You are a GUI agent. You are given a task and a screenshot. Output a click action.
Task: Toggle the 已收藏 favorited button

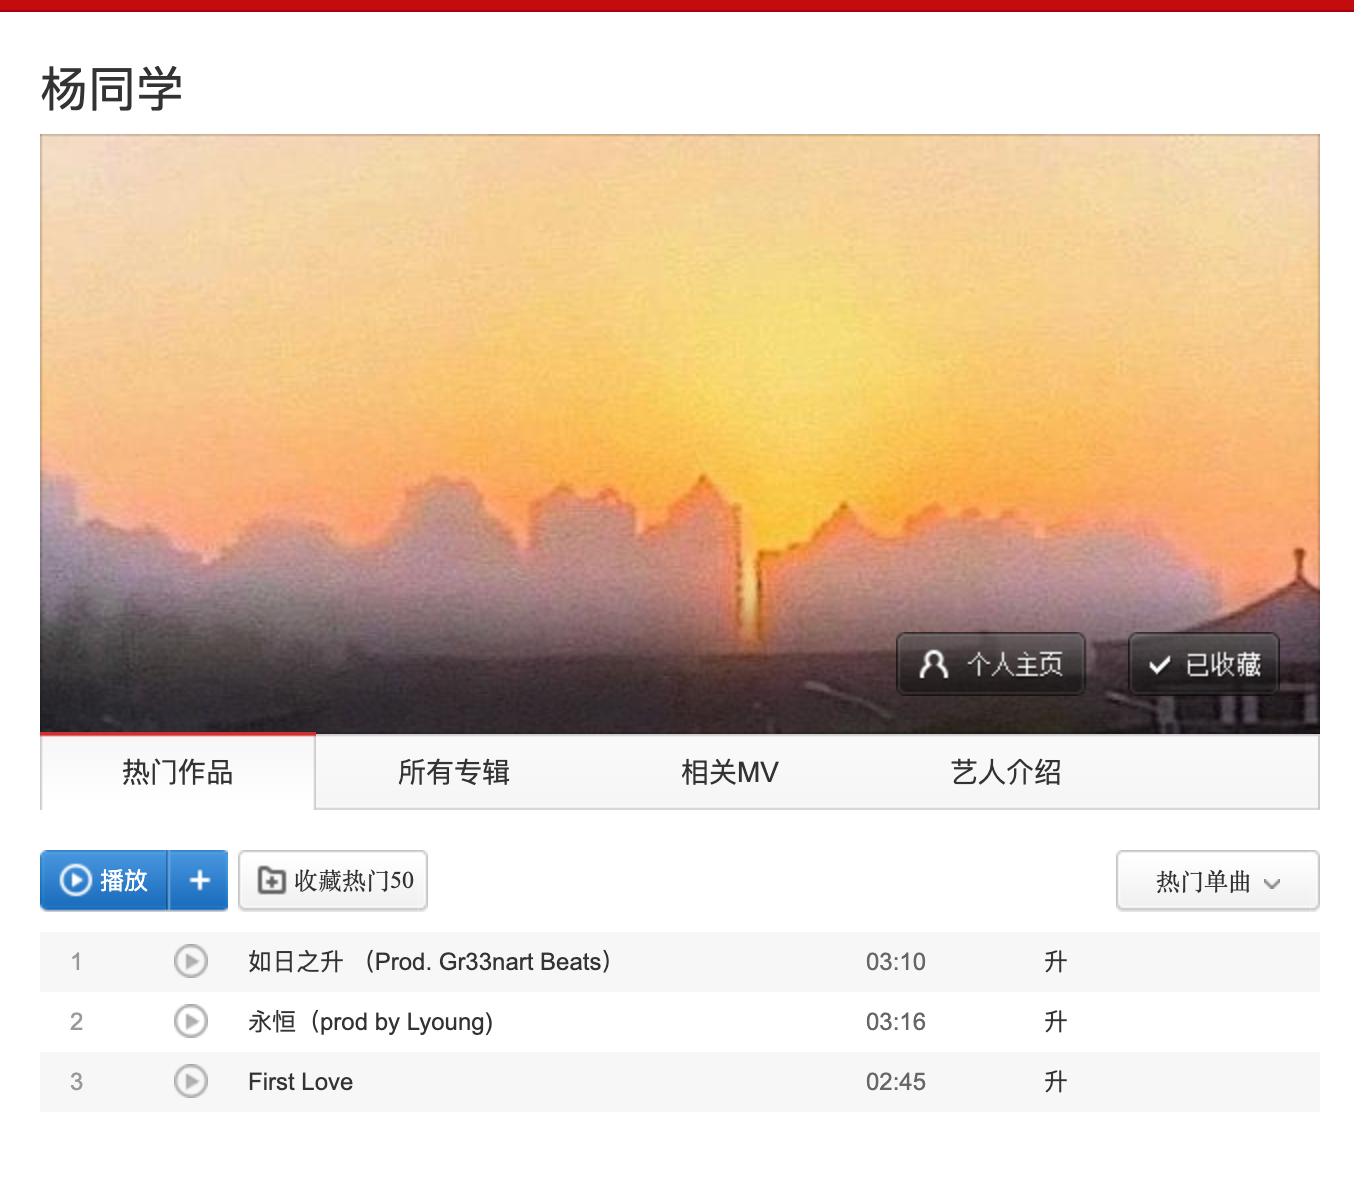(x=1203, y=664)
